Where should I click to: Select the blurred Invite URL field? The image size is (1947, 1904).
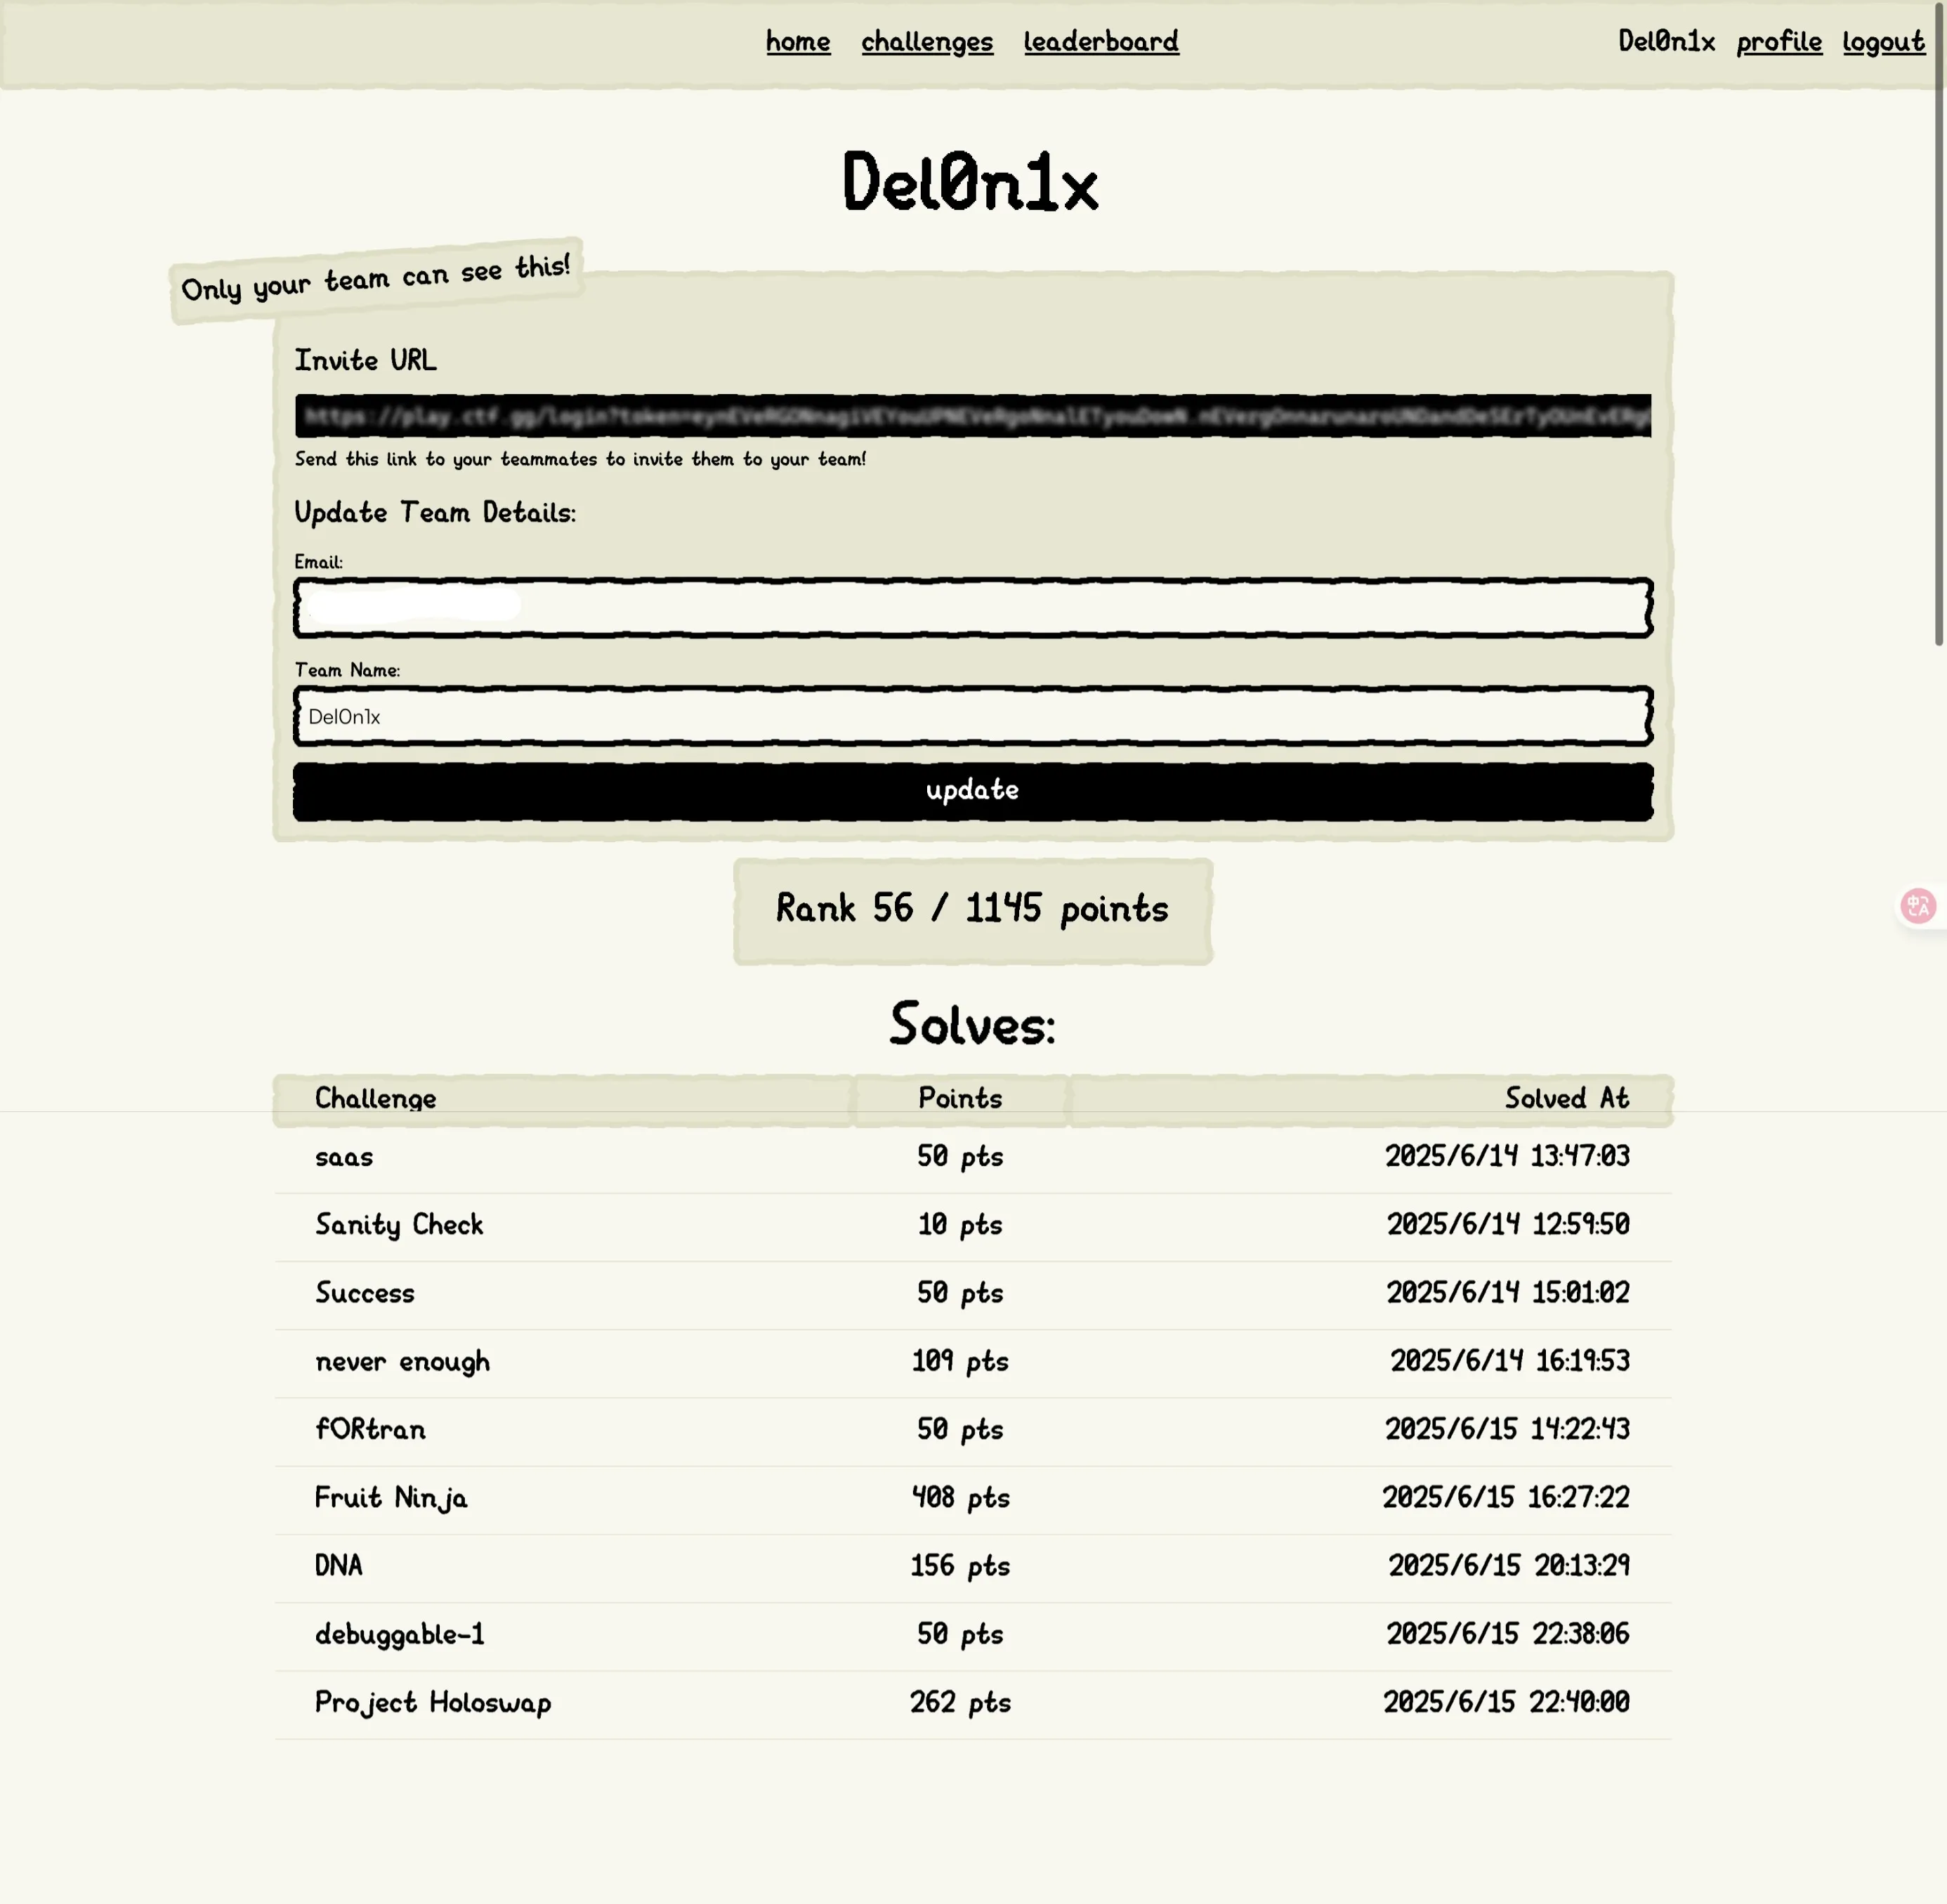pos(973,416)
